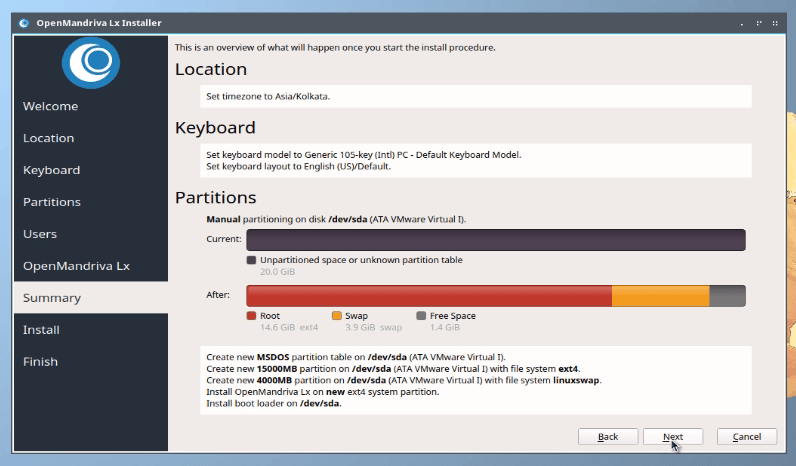Click 'Set keyboard layout to English (US)/Default.'
The height and width of the screenshot is (466, 796).
(298, 167)
